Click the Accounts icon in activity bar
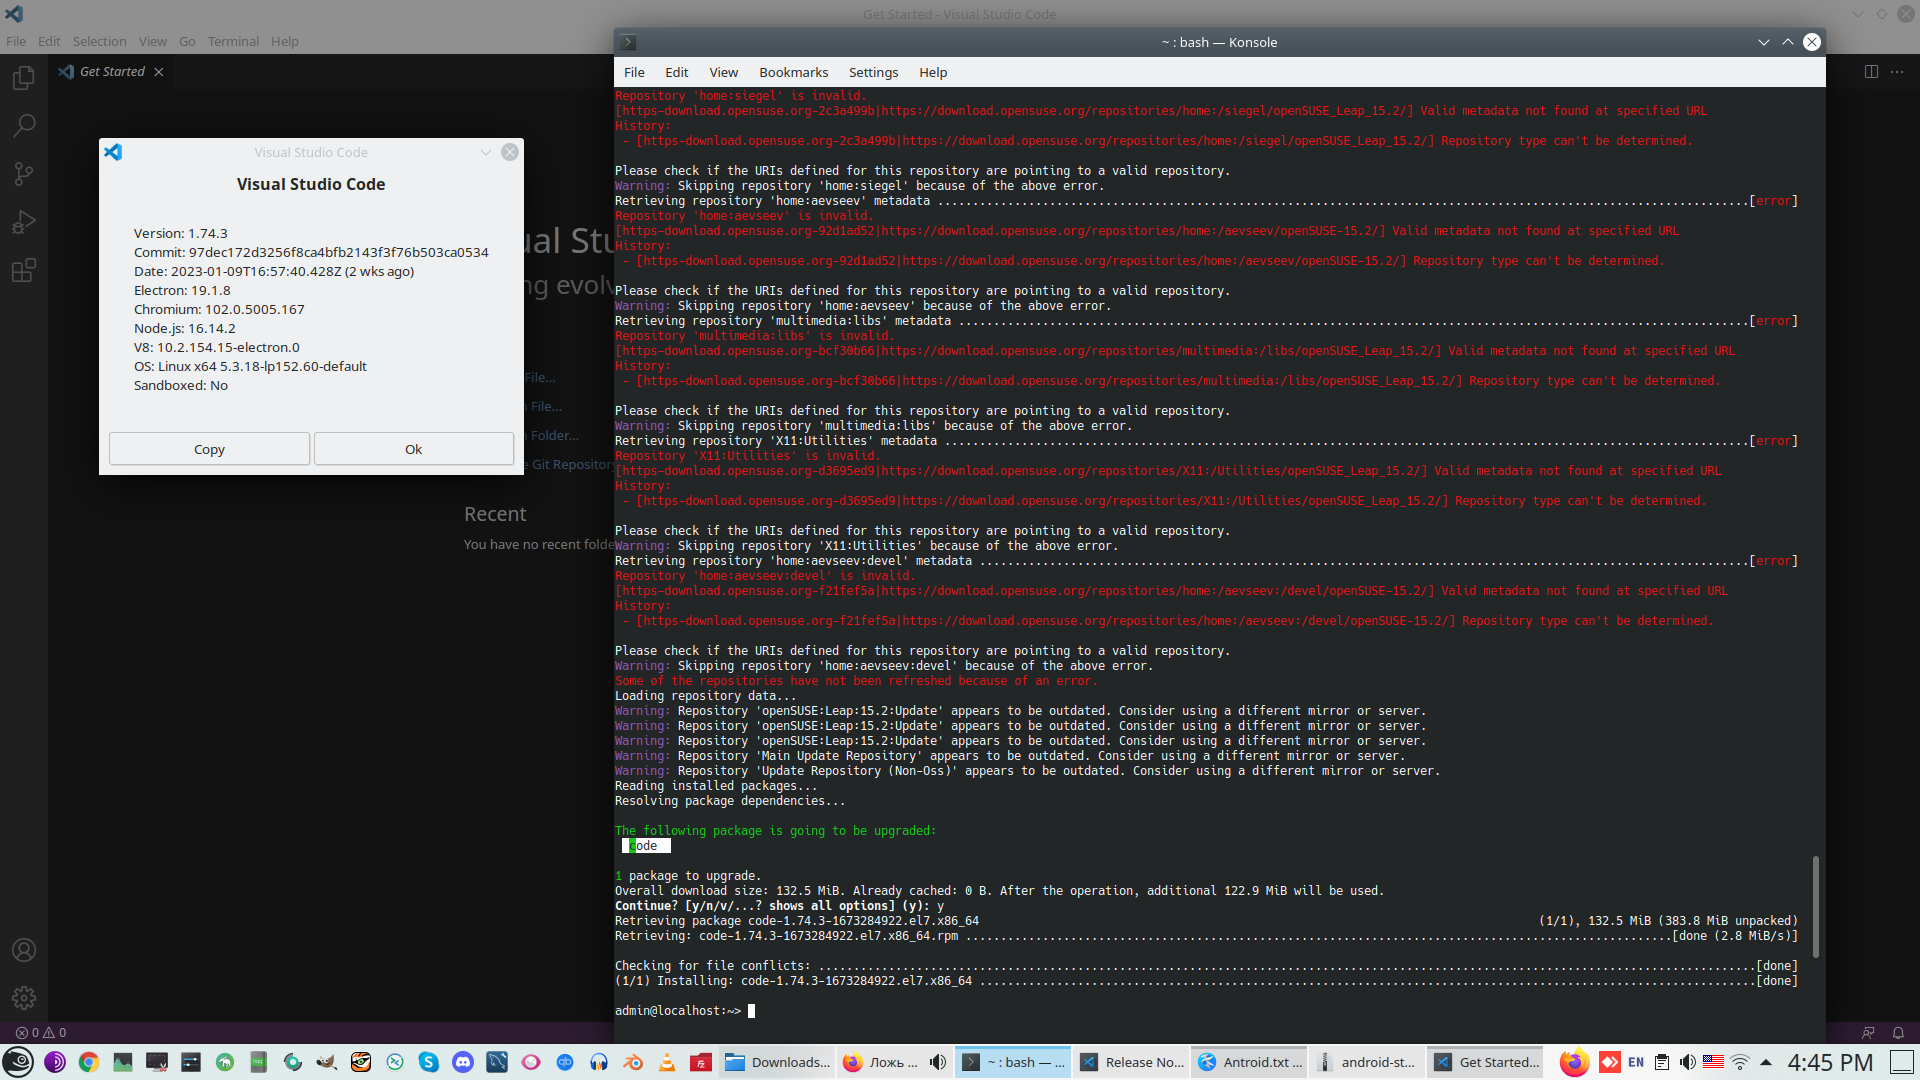Screen dimensions: 1920x1080 click(x=24, y=950)
